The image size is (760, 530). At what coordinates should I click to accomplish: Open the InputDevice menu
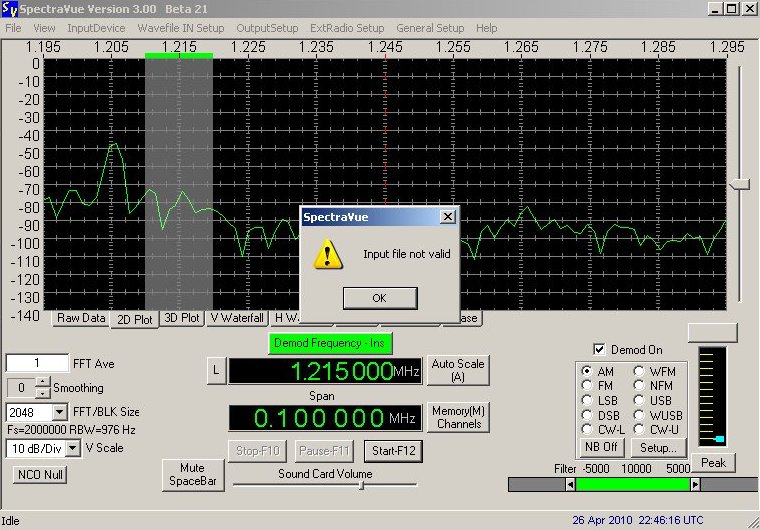pos(96,28)
